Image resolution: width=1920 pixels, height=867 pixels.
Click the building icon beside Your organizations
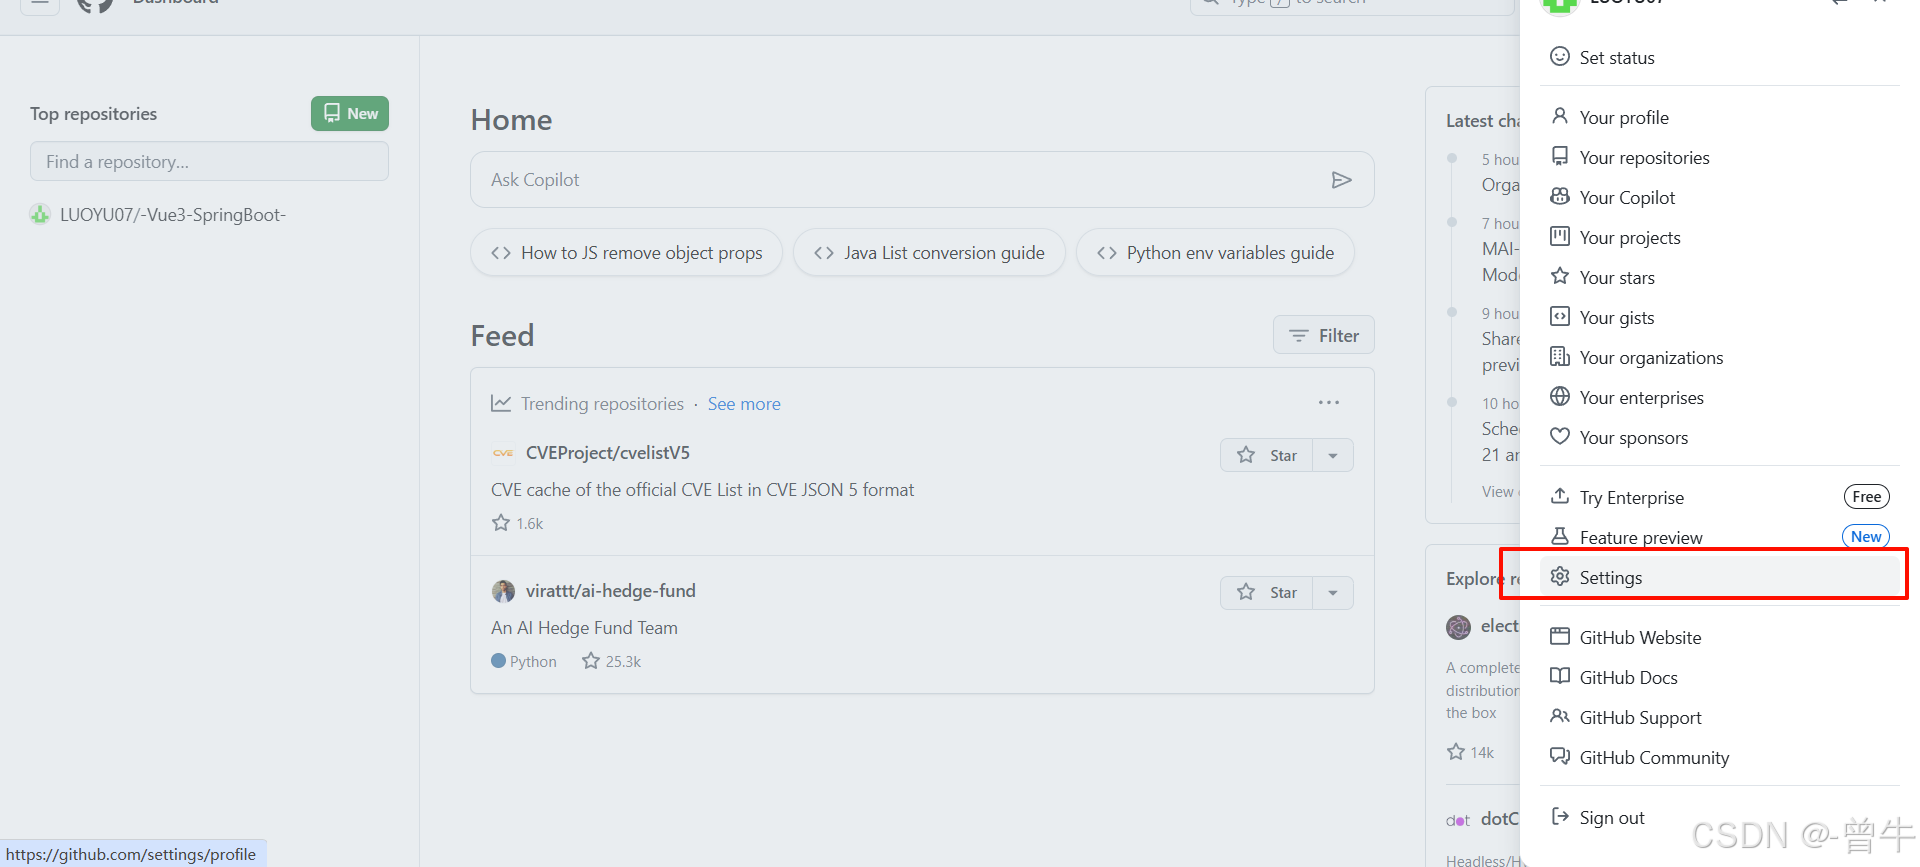(x=1559, y=356)
